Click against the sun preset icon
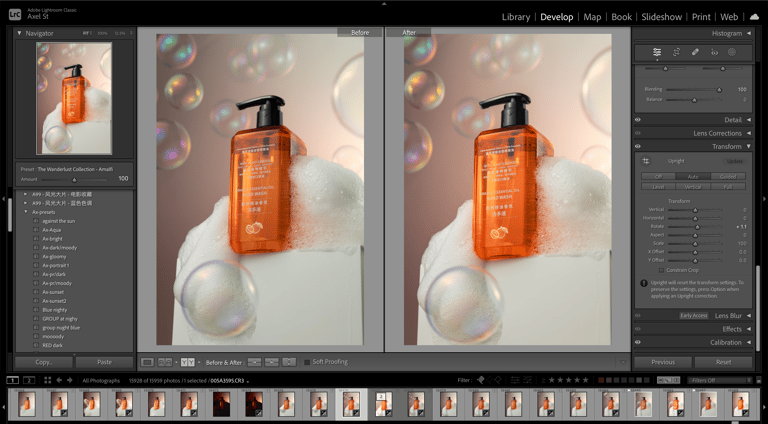 pyautogui.click(x=36, y=221)
